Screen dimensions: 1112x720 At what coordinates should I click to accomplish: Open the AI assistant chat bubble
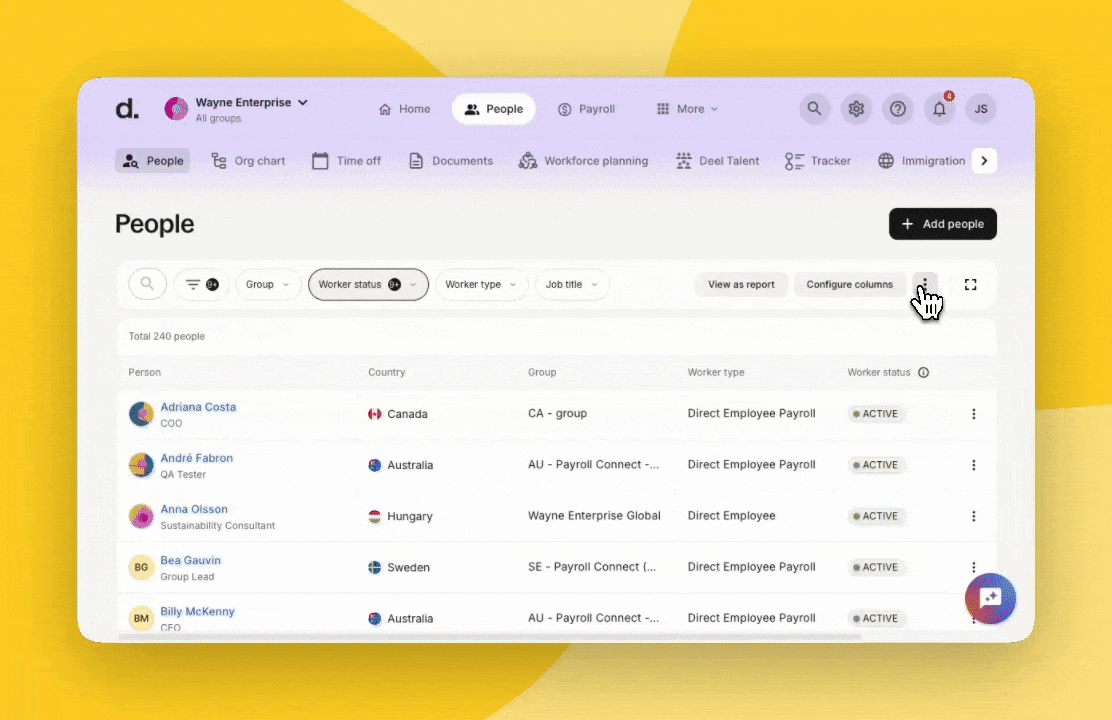click(990, 598)
